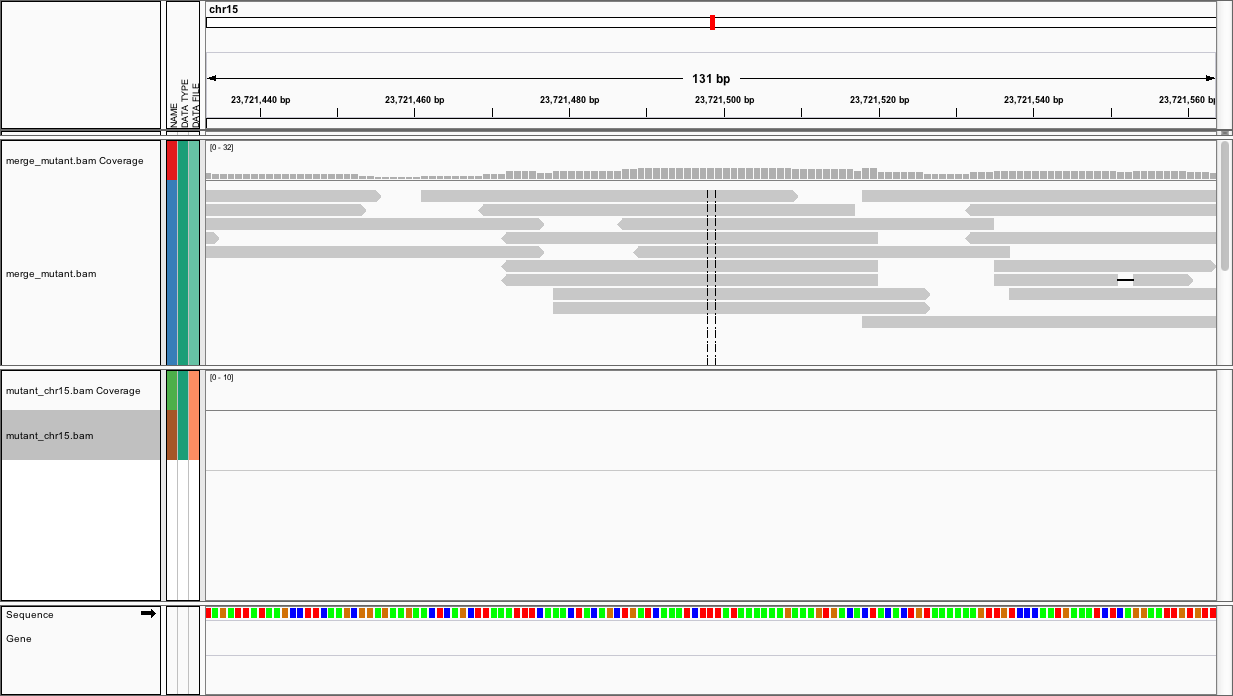Viewport: 1233px width, 696px height.
Task: Click the 23,721,460 bp ruler position
Action: click(x=414, y=100)
